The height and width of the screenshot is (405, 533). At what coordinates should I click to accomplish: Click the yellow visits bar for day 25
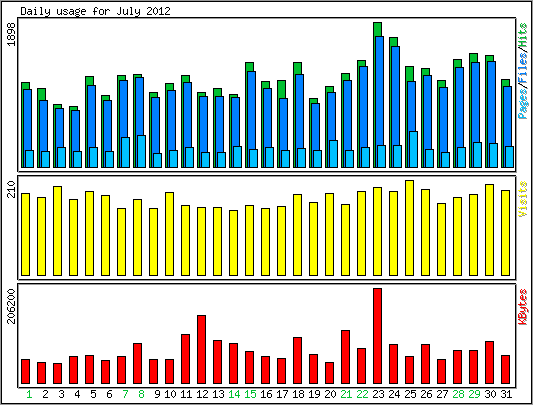pyautogui.click(x=409, y=228)
